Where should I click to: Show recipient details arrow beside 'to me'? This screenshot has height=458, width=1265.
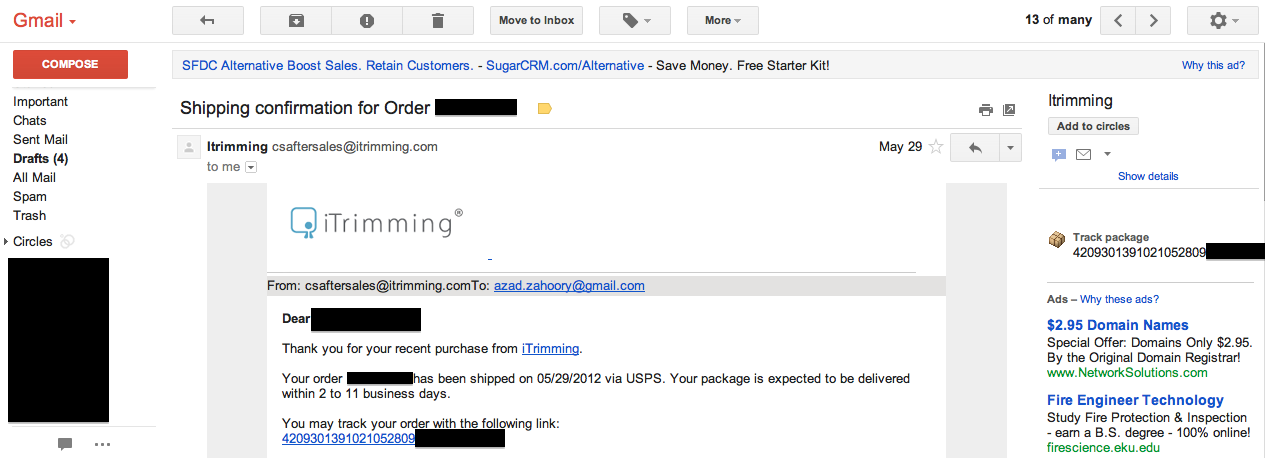pos(251,167)
